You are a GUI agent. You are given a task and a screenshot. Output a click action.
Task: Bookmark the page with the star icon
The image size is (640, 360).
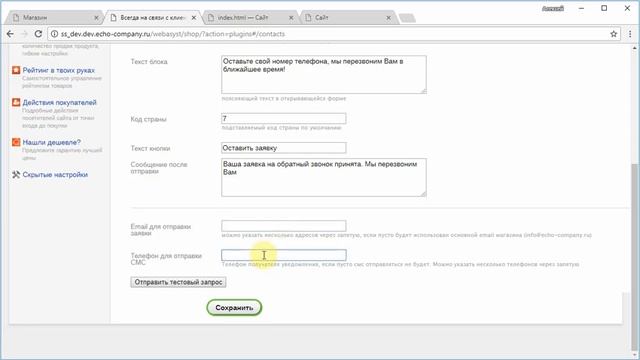613,34
